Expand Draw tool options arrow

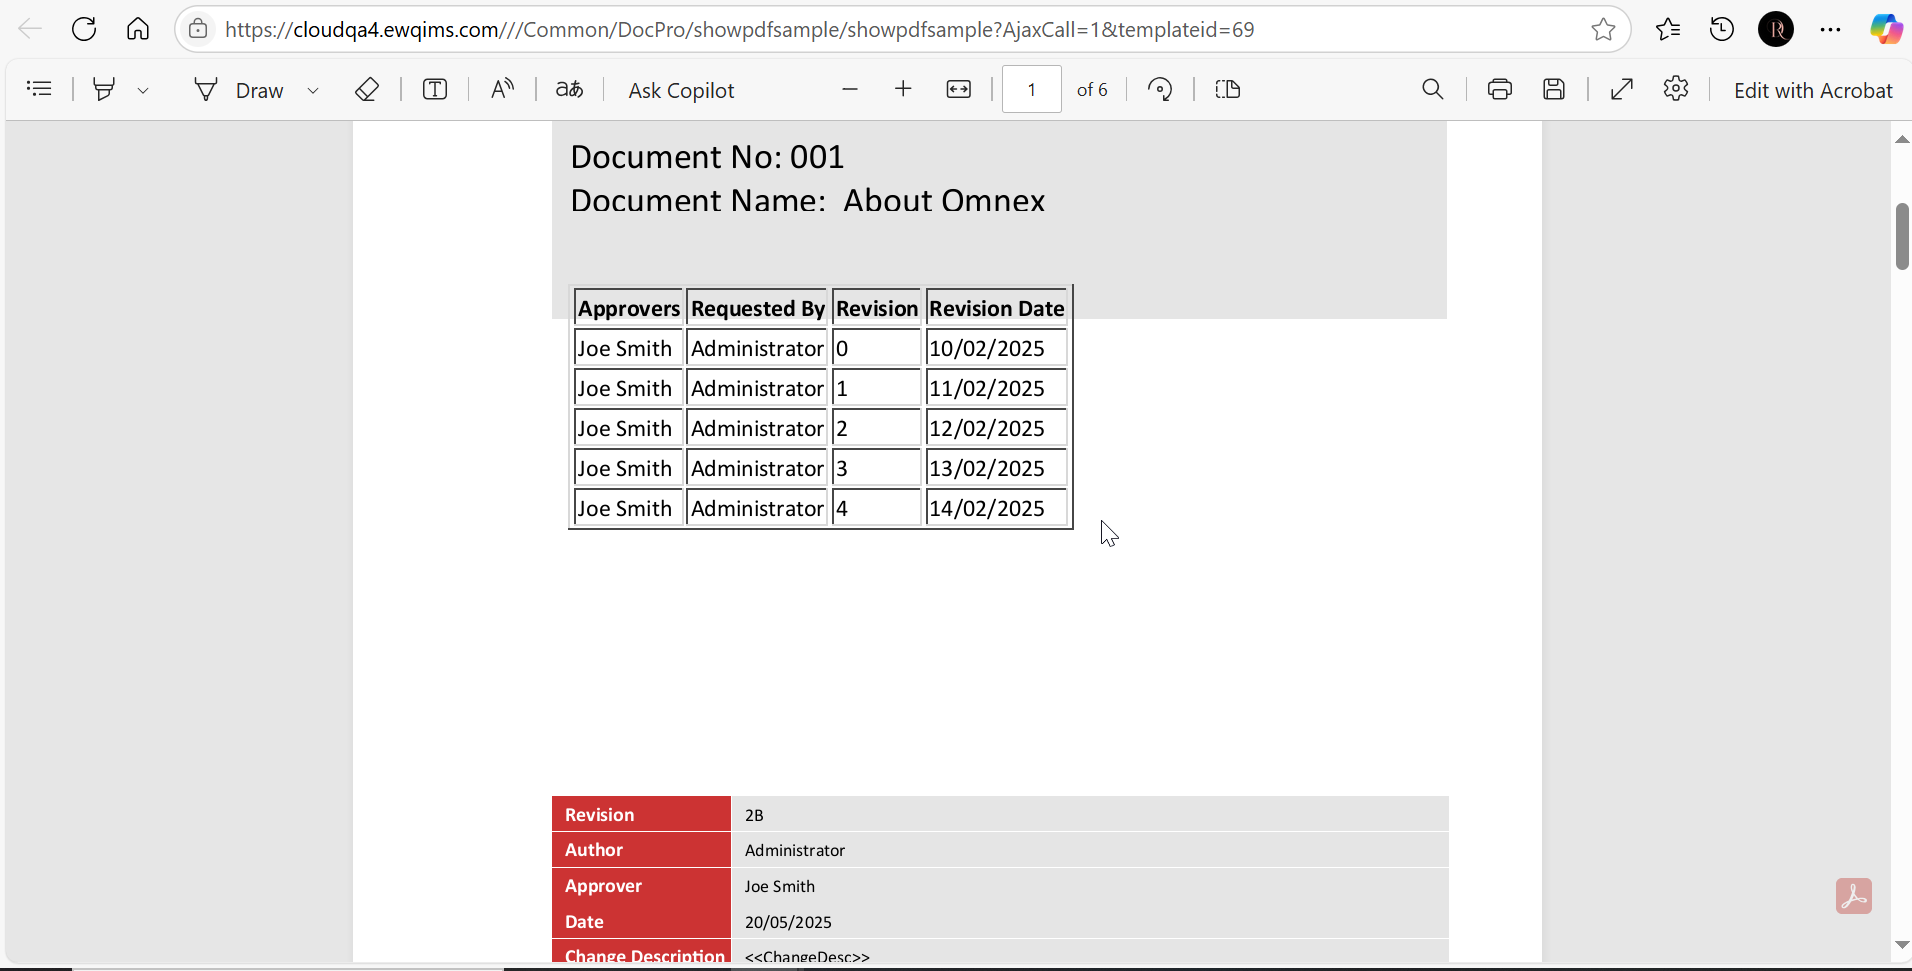pyautogui.click(x=313, y=90)
